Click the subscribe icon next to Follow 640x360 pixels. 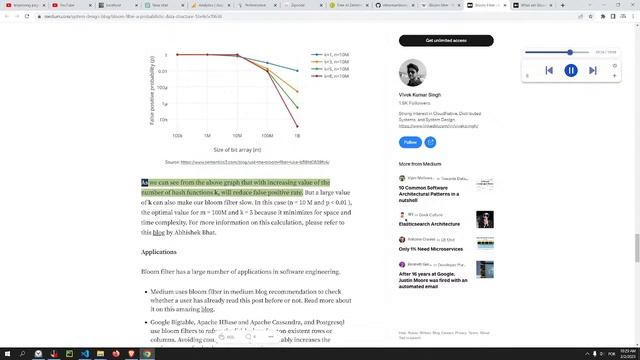(x=430, y=142)
